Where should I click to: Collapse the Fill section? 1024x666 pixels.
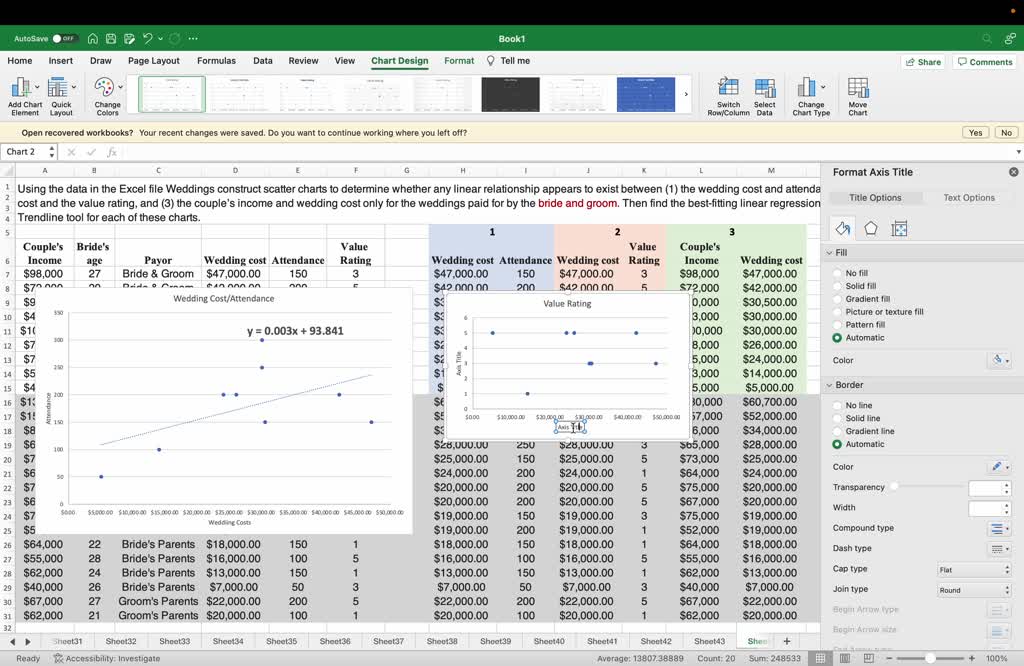click(829, 252)
